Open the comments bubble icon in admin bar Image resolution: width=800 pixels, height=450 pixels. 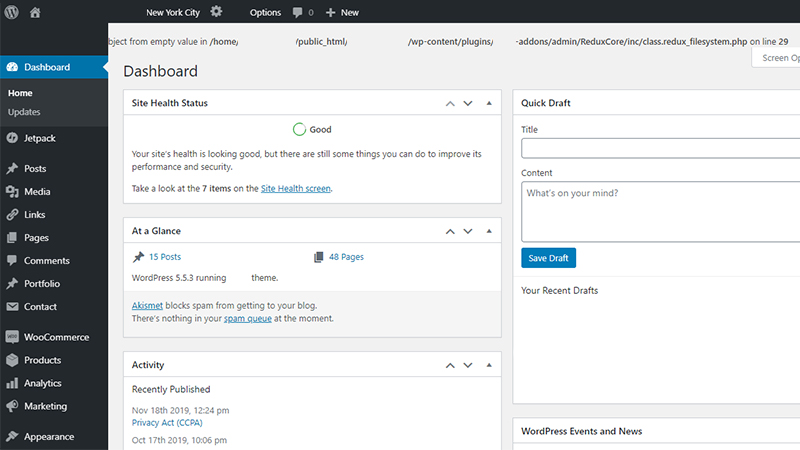pos(297,12)
